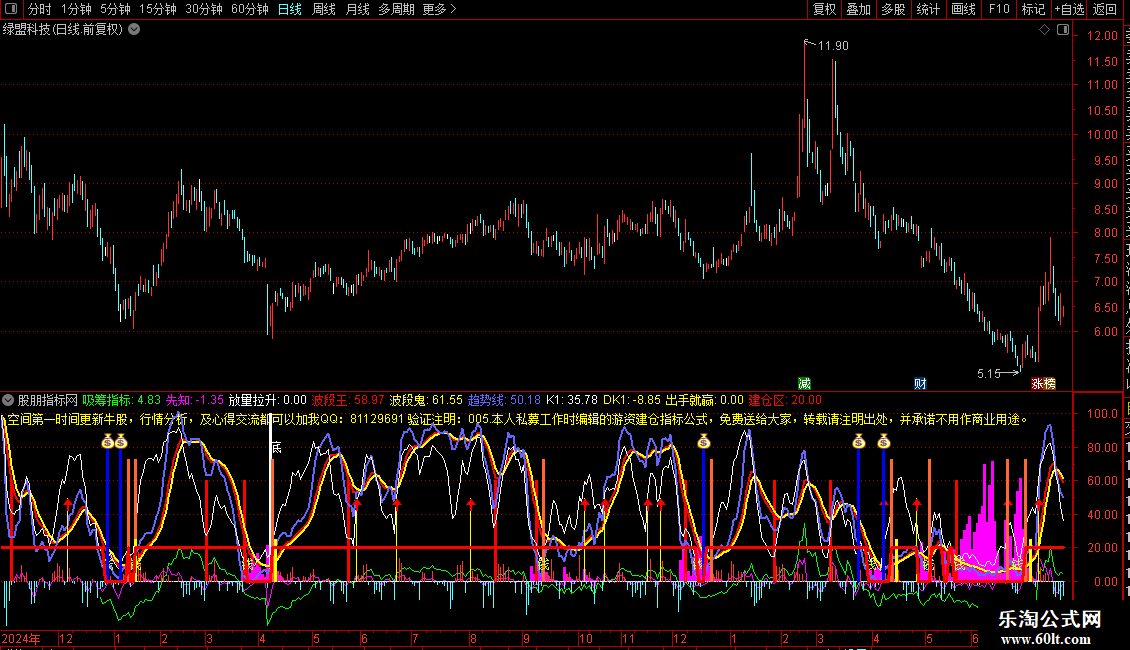
Task: Select the 15分钟 period
Action: (158, 9)
